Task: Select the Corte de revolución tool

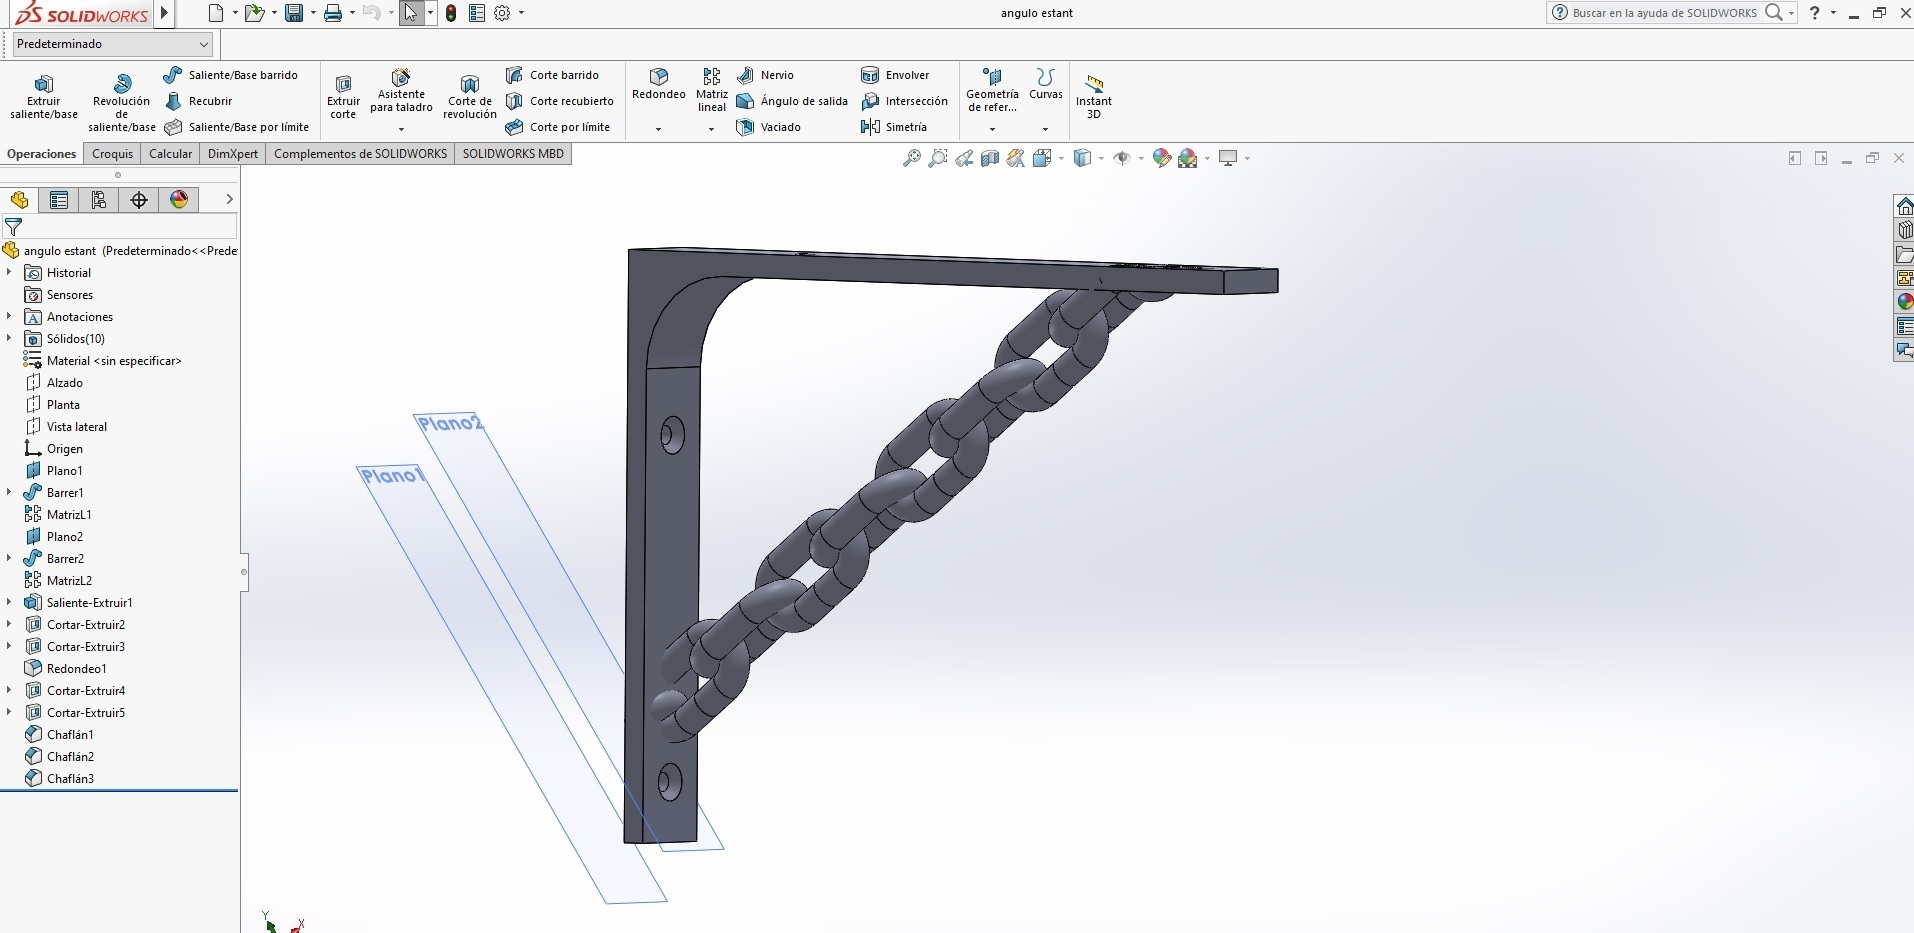Action: 468,95
